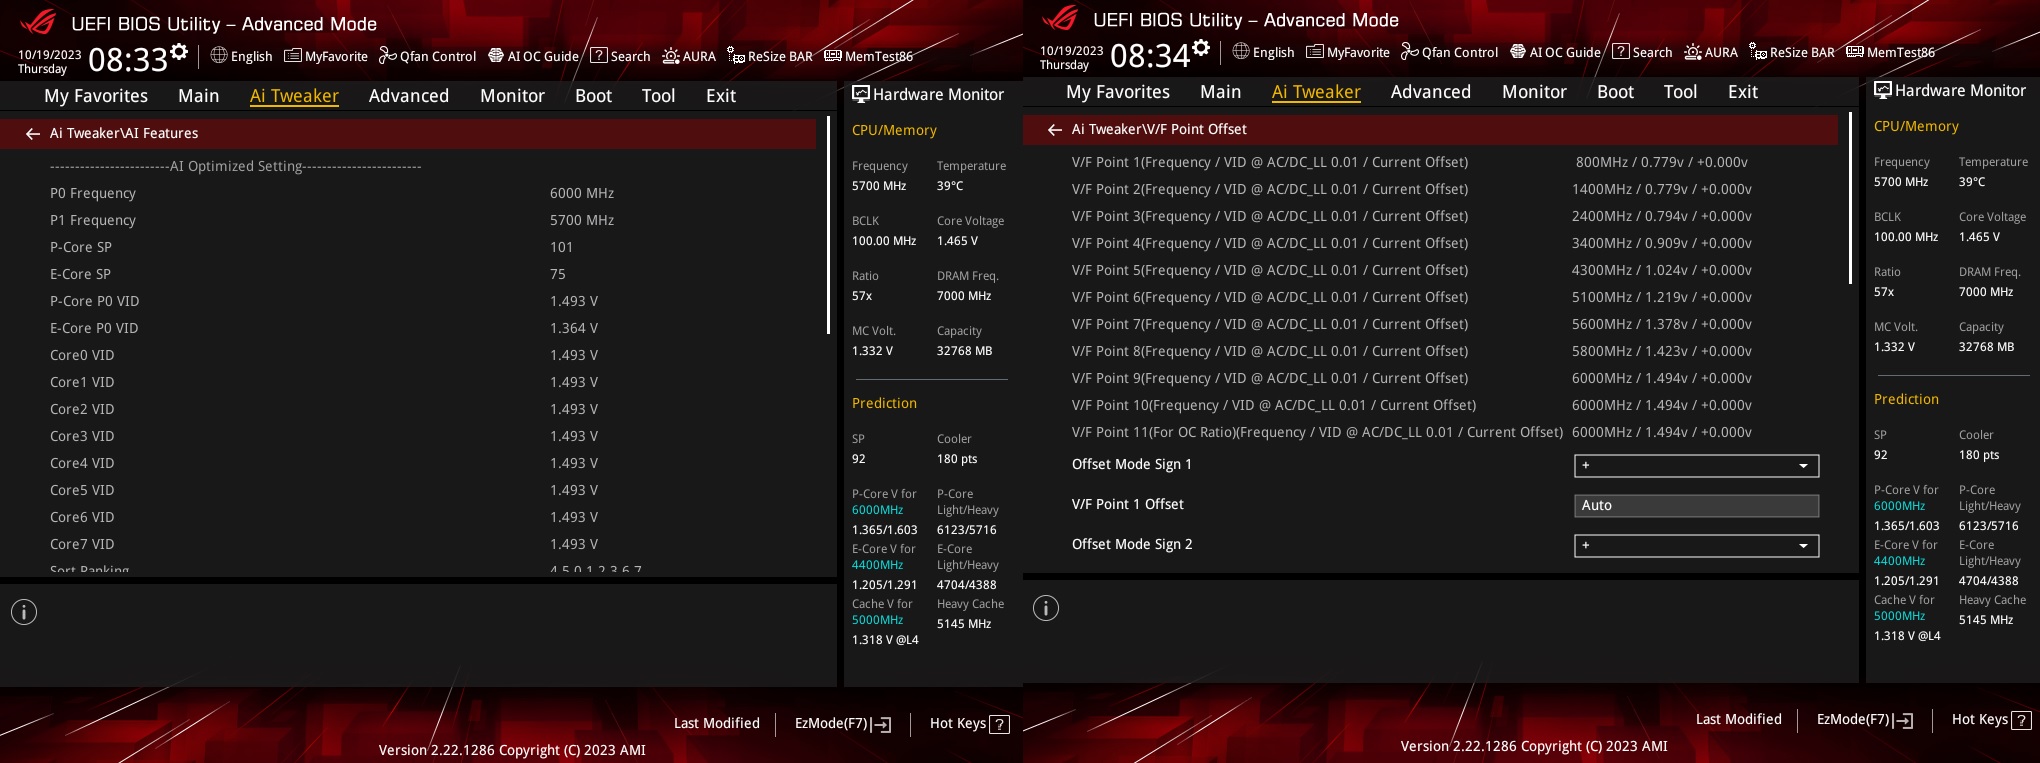Screen dimensions: 2040x763
Task: Toggle ReSize BAR in the right window
Action: point(1792,52)
